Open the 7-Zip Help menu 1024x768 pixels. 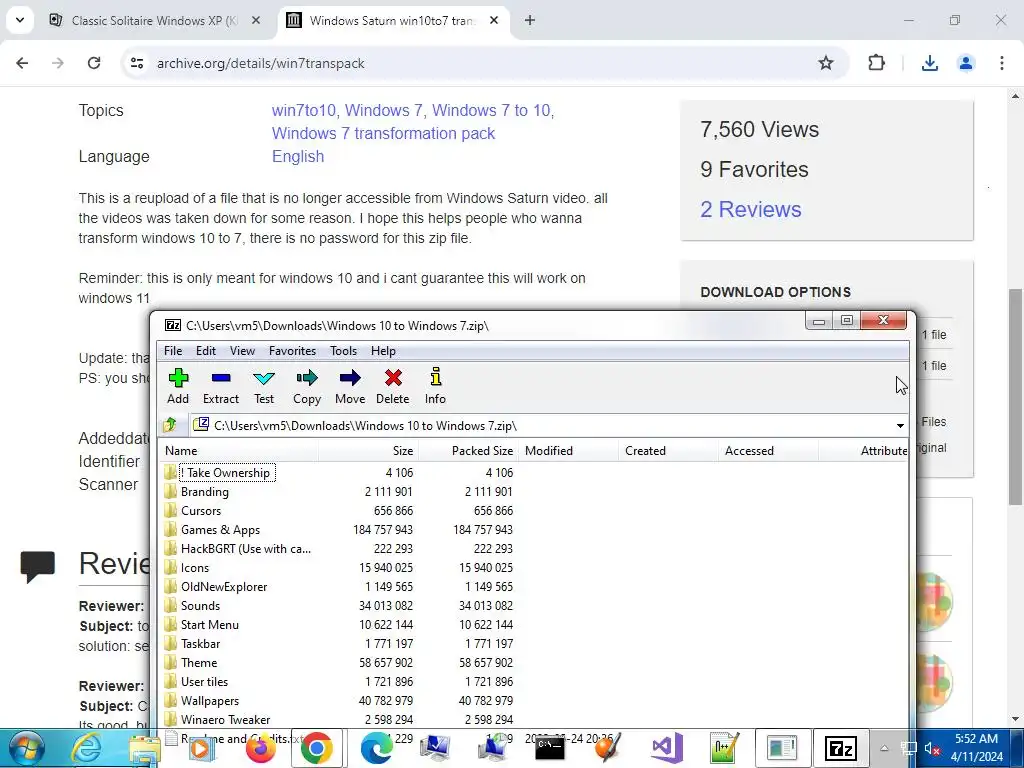383,351
